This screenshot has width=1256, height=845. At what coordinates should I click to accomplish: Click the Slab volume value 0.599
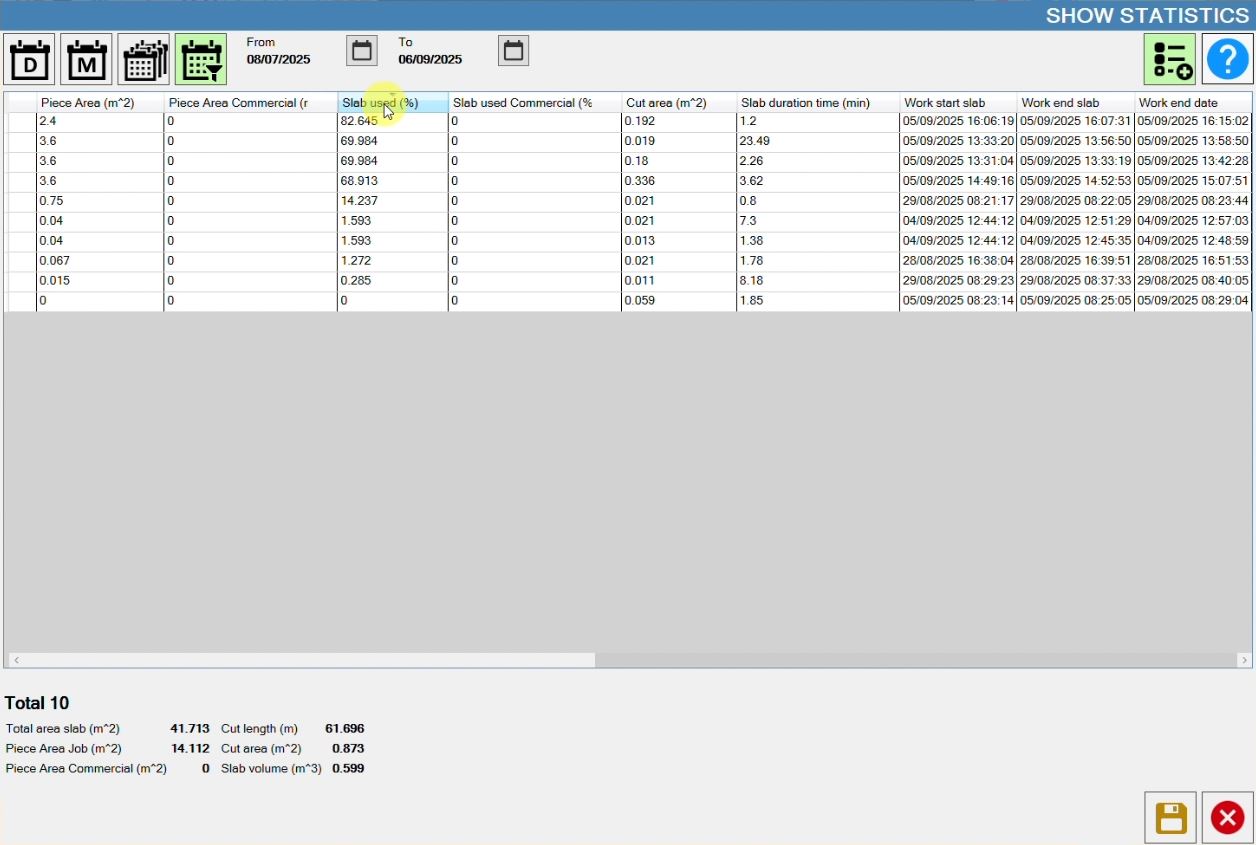pyautogui.click(x=348, y=769)
